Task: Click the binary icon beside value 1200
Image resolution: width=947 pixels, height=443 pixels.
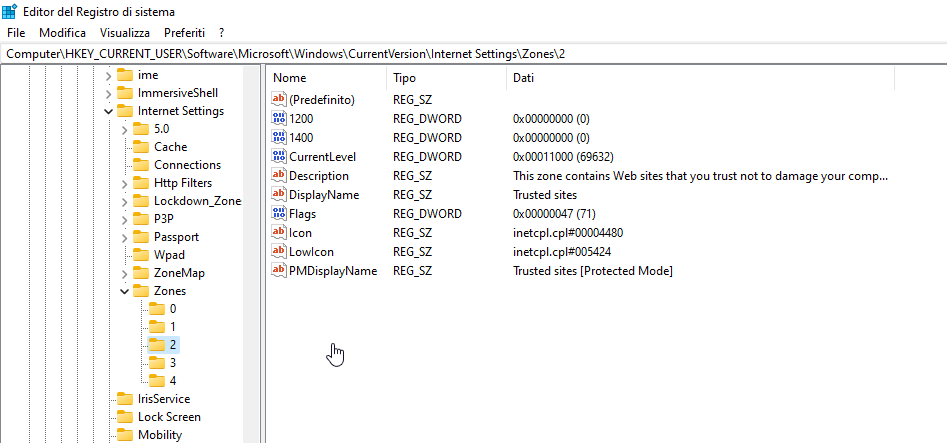Action: [x=279, y=118]
